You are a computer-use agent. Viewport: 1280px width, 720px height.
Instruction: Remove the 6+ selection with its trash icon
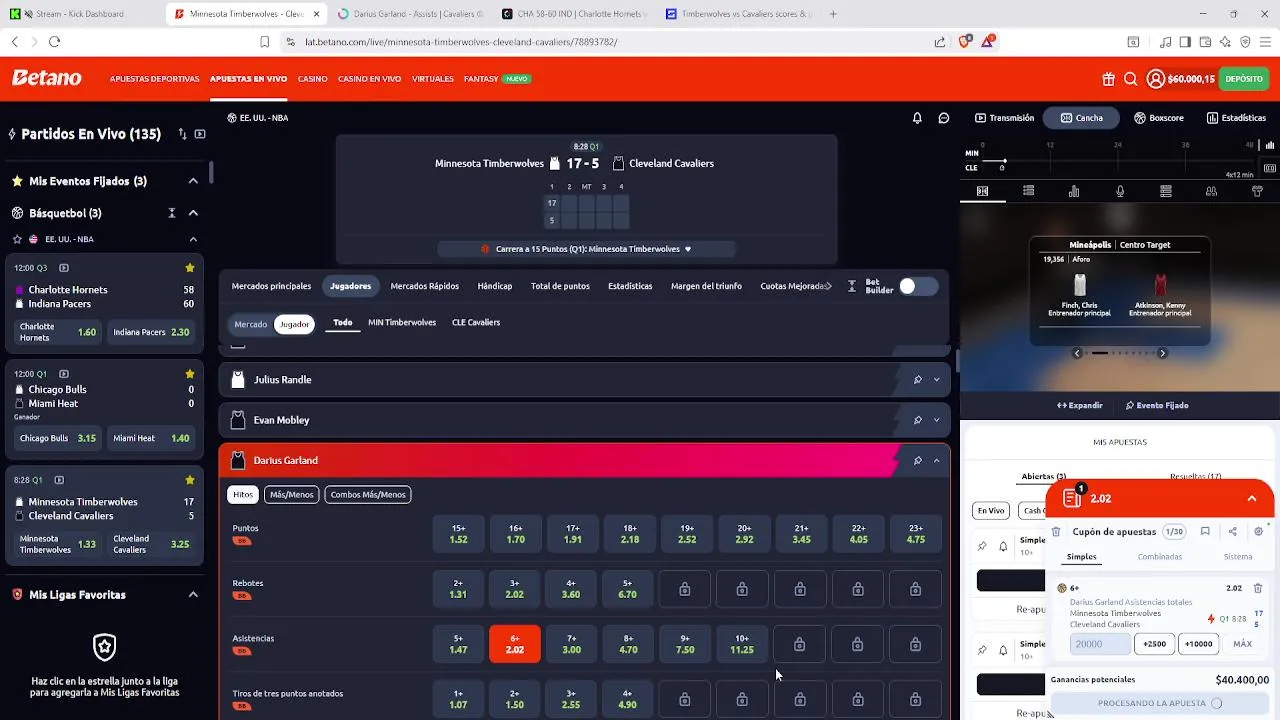pyautogui.click(x=1258, y=588)
